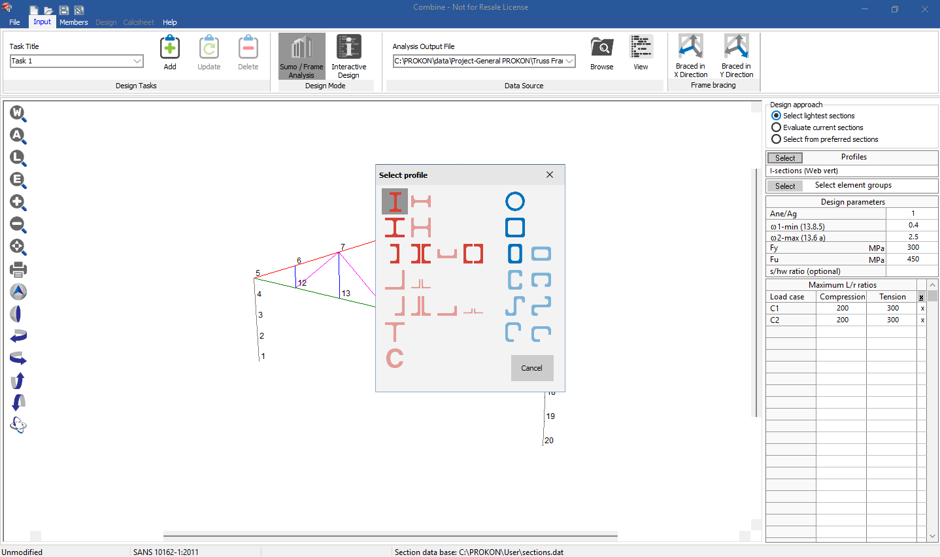Open the Members tab
The image size is (940, 557).
click(74, 22)
